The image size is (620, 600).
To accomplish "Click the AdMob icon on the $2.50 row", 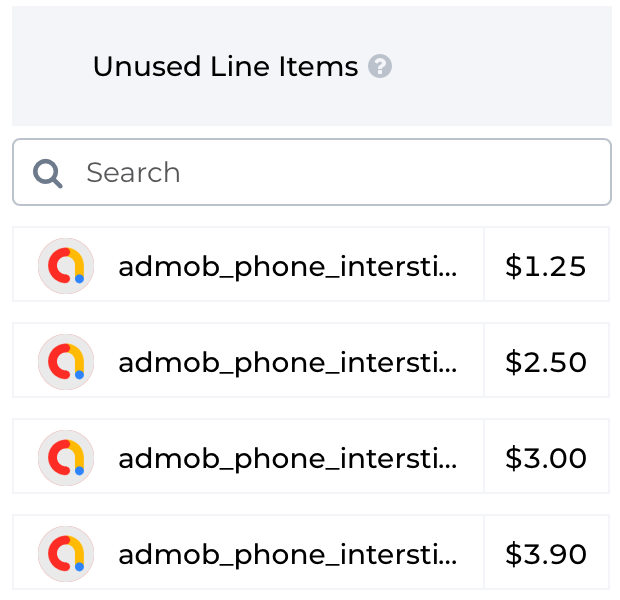I will (66, 362).
